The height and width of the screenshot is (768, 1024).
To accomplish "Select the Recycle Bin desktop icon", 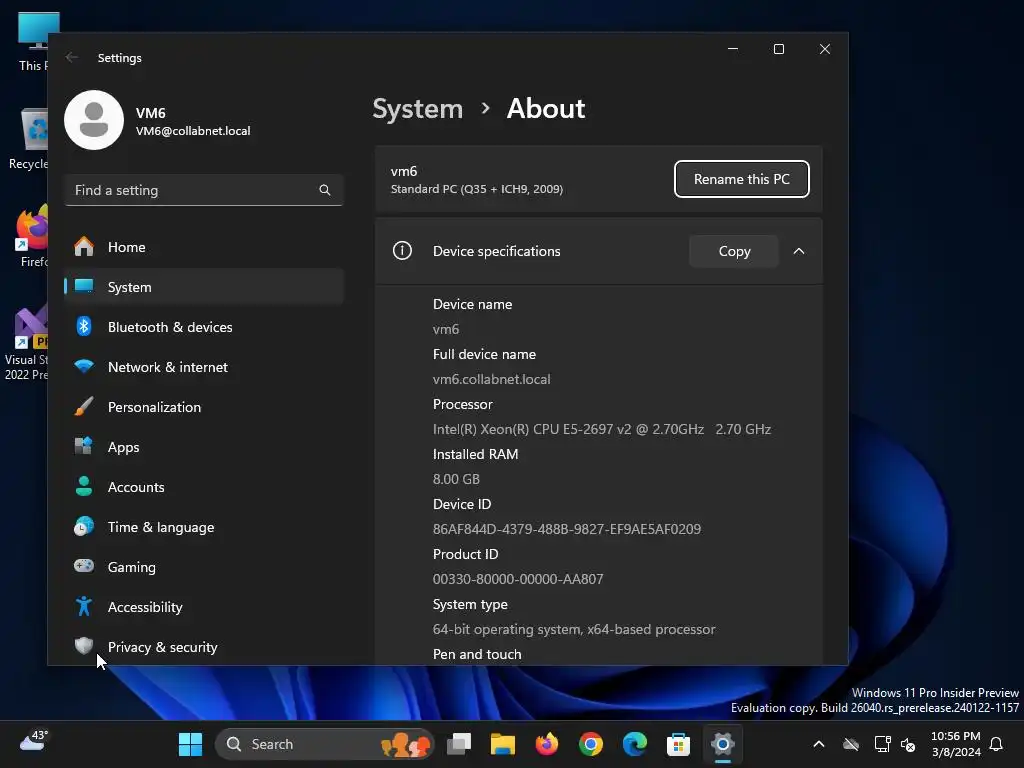I will (x=28, y=139).
